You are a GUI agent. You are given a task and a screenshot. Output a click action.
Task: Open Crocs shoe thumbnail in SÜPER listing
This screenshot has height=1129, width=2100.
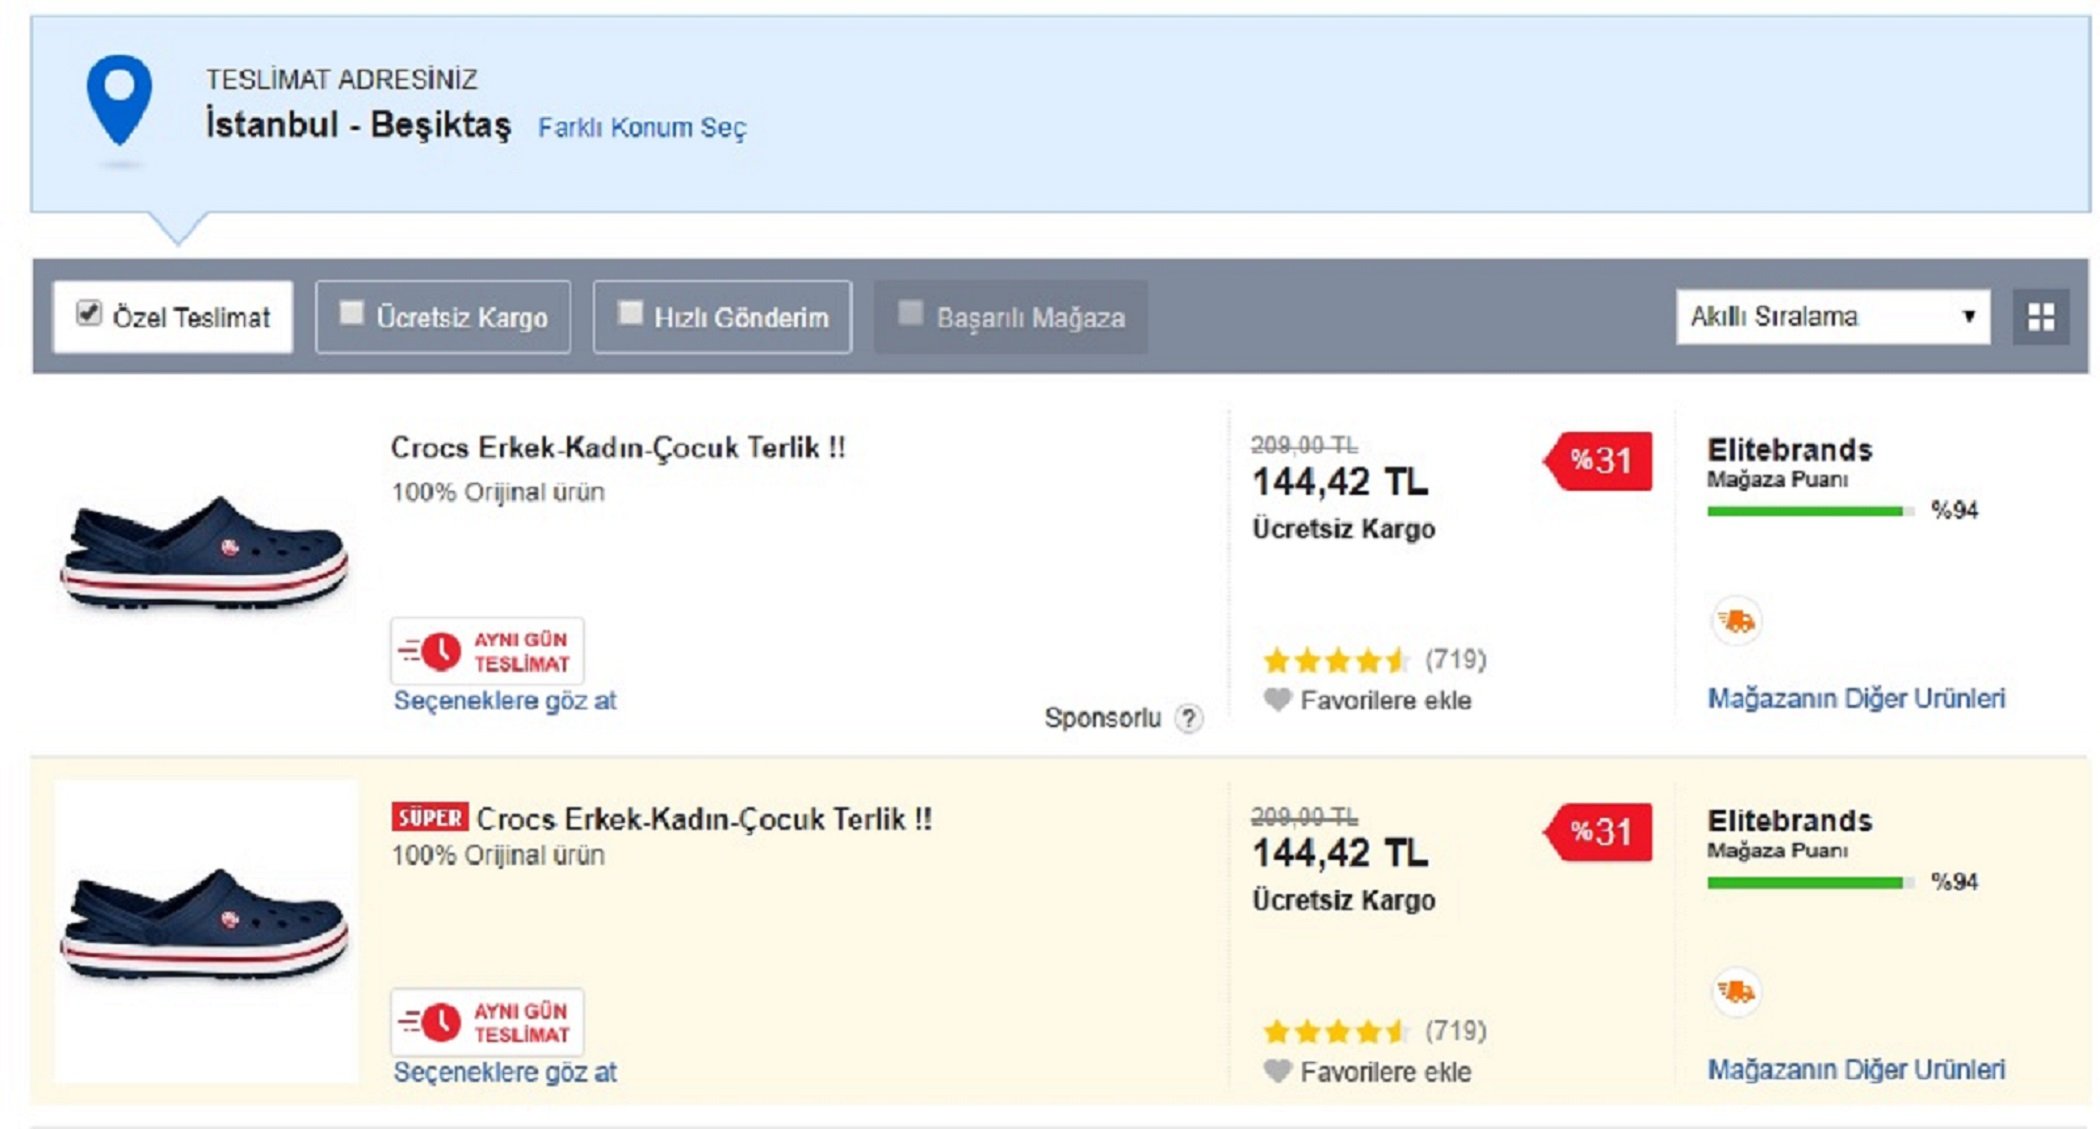pos(205,930)
